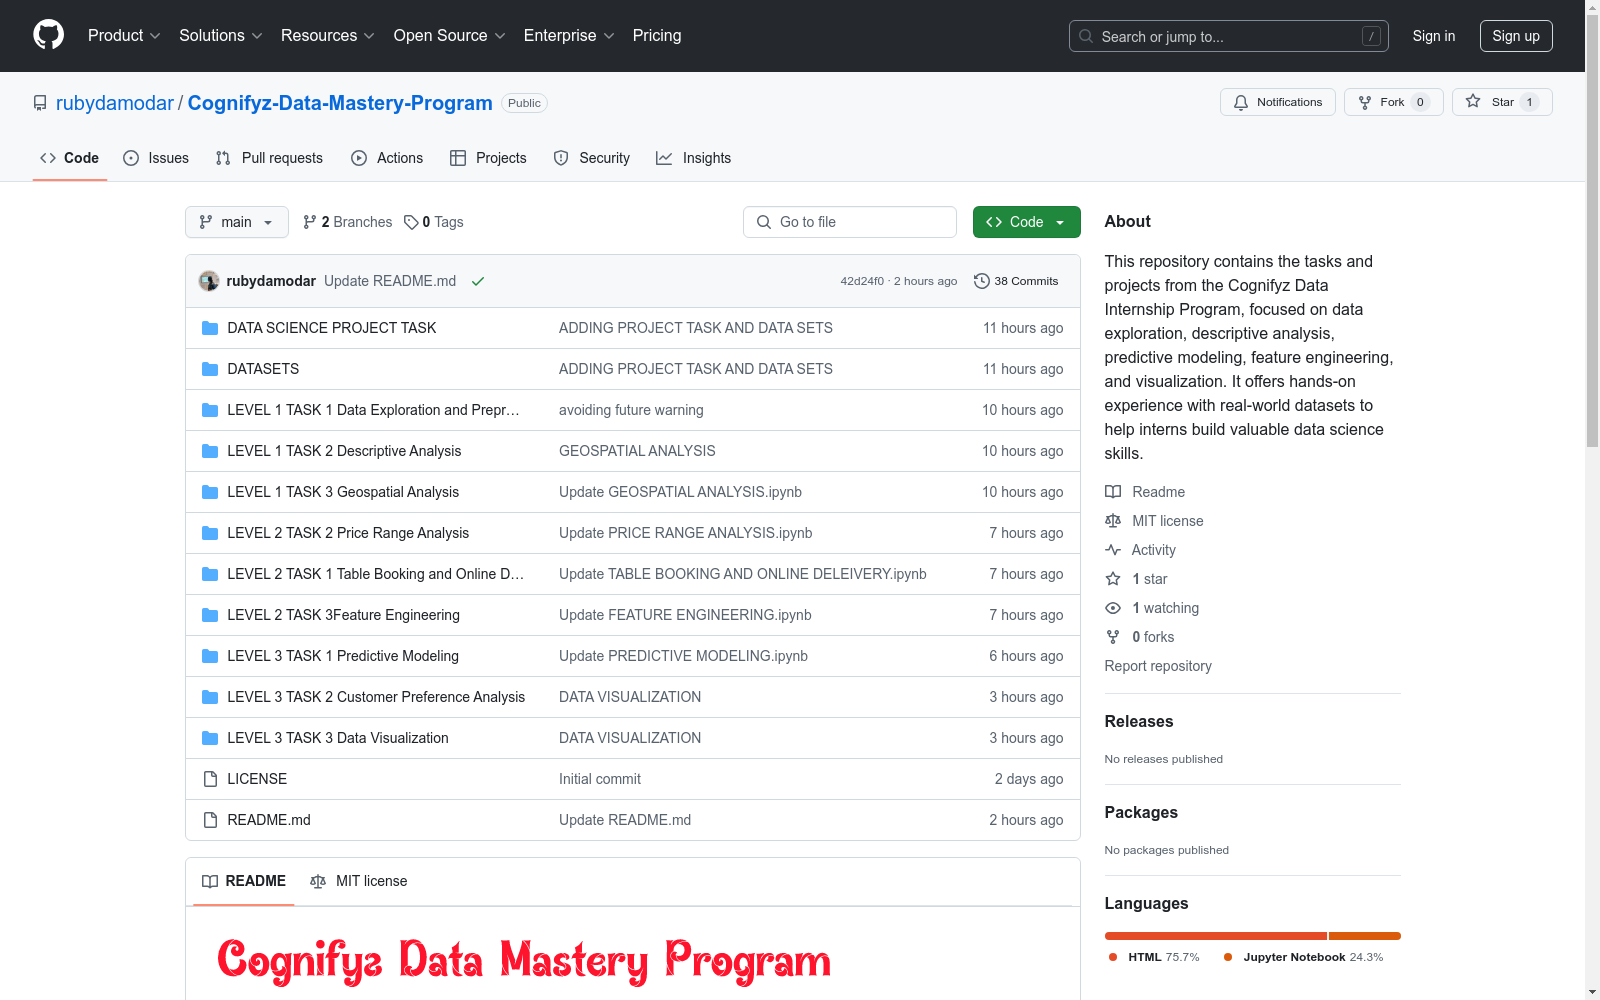Viewport: 1600px width, 1000px height.
Task: Open the Insights tab
Action: [x=693, y=158]
